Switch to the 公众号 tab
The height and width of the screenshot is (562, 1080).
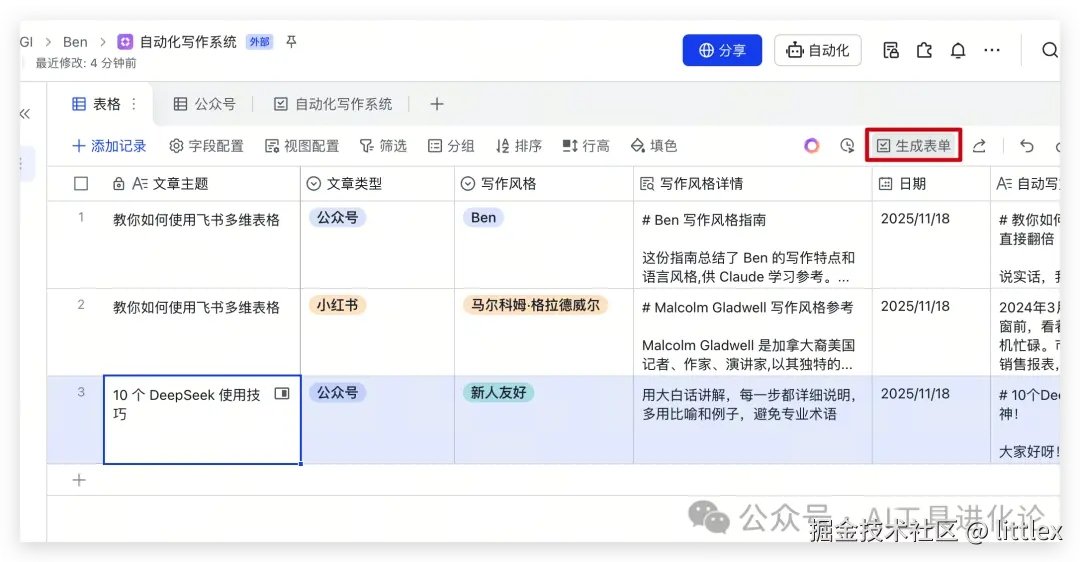[x=205, y=104]
